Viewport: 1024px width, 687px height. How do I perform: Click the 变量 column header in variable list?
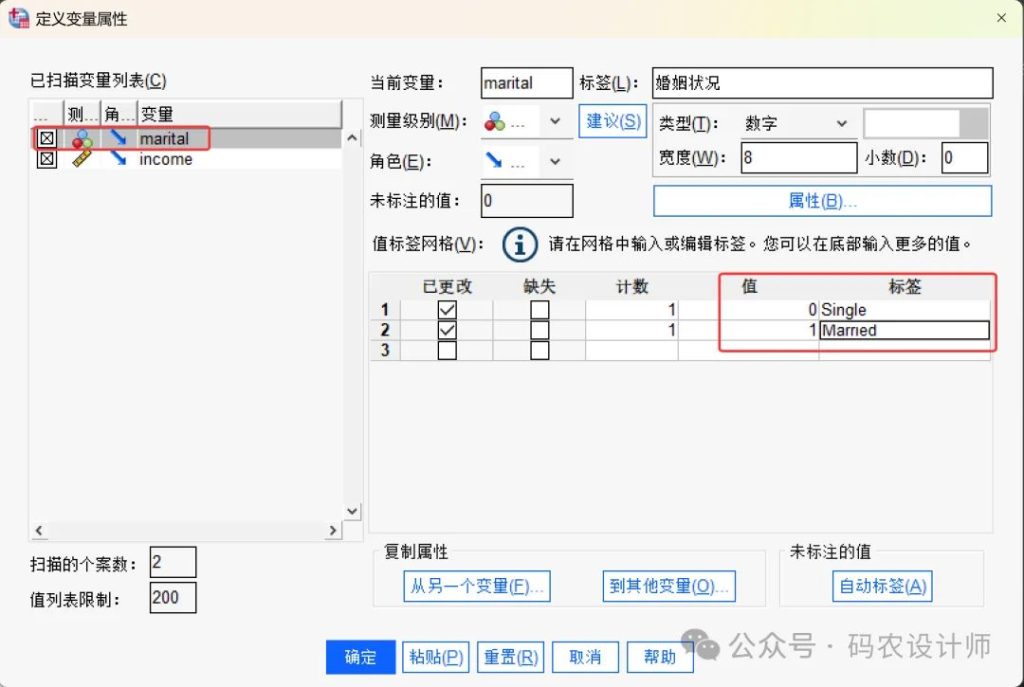238,114
